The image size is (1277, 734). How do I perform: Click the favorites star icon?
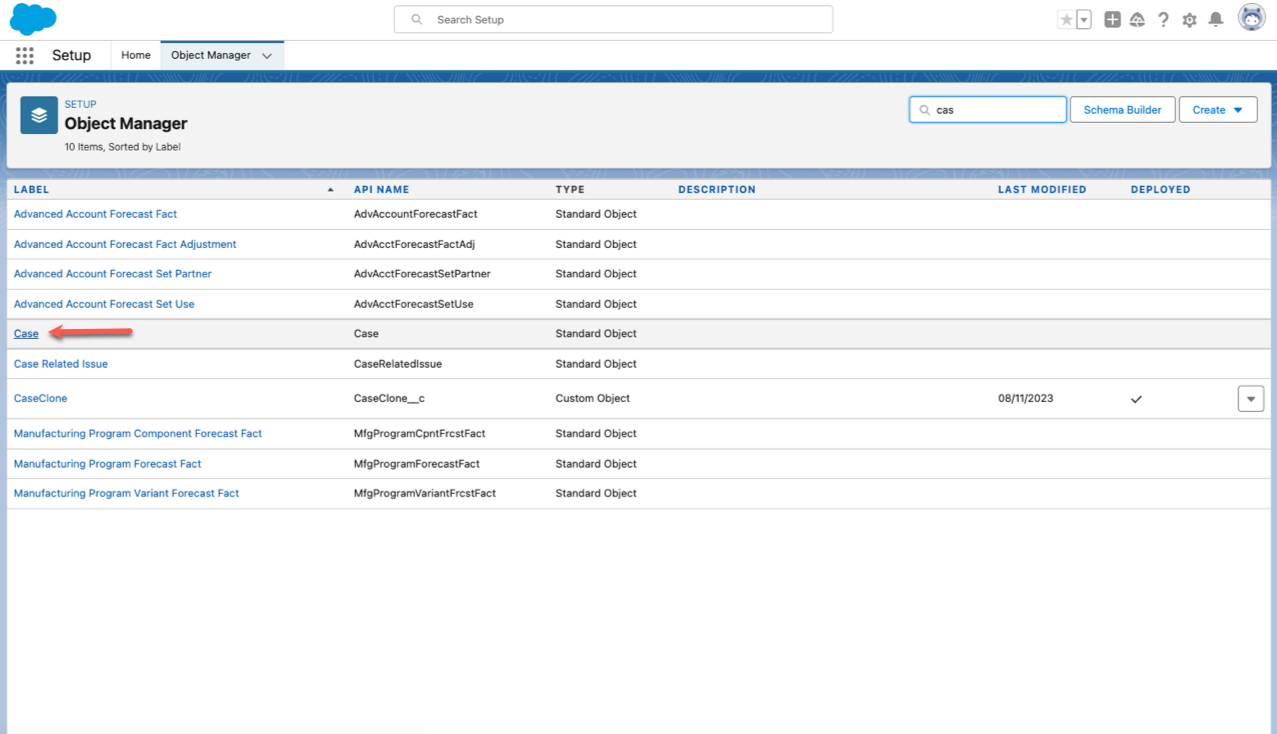pyautogui.click(x=1067, y=20)
